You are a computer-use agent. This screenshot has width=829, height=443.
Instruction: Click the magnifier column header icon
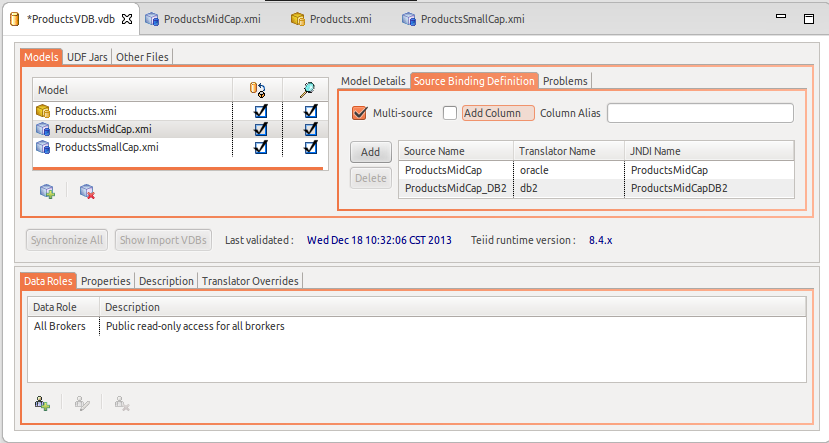tap(307, 90)
